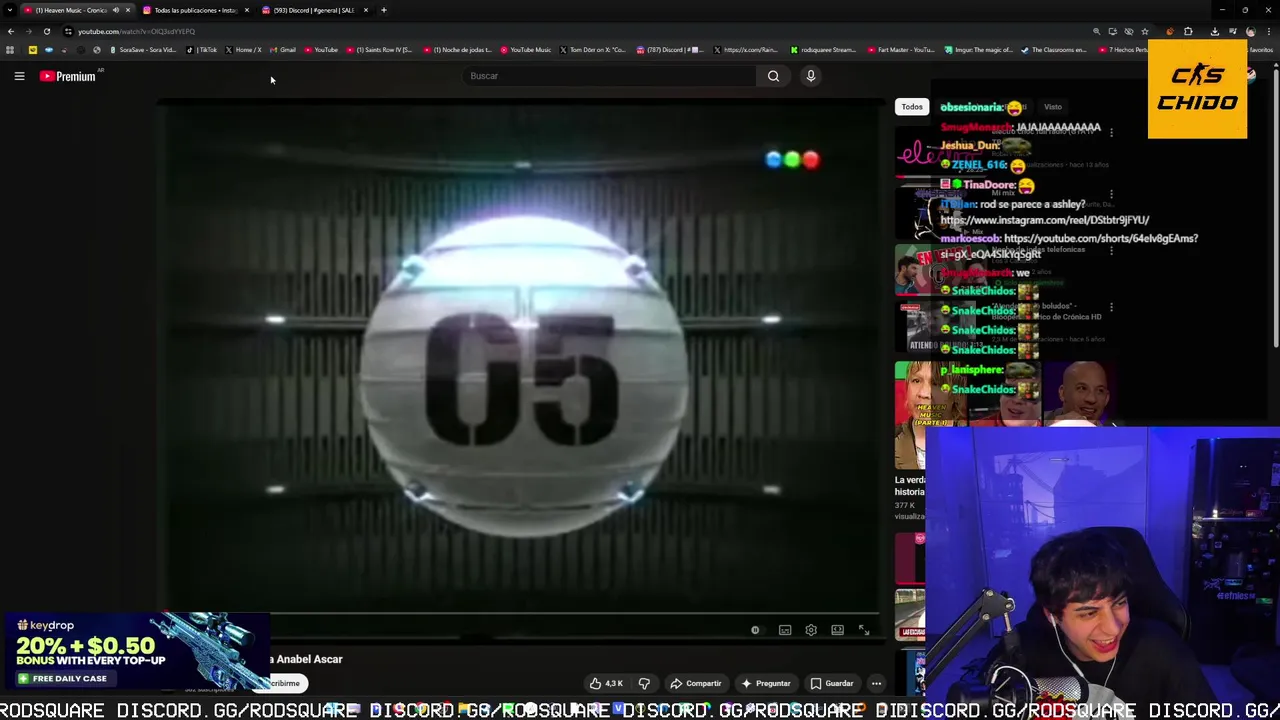
Task: Click the youtube.com address bar URL
Action: click(137, 31)
